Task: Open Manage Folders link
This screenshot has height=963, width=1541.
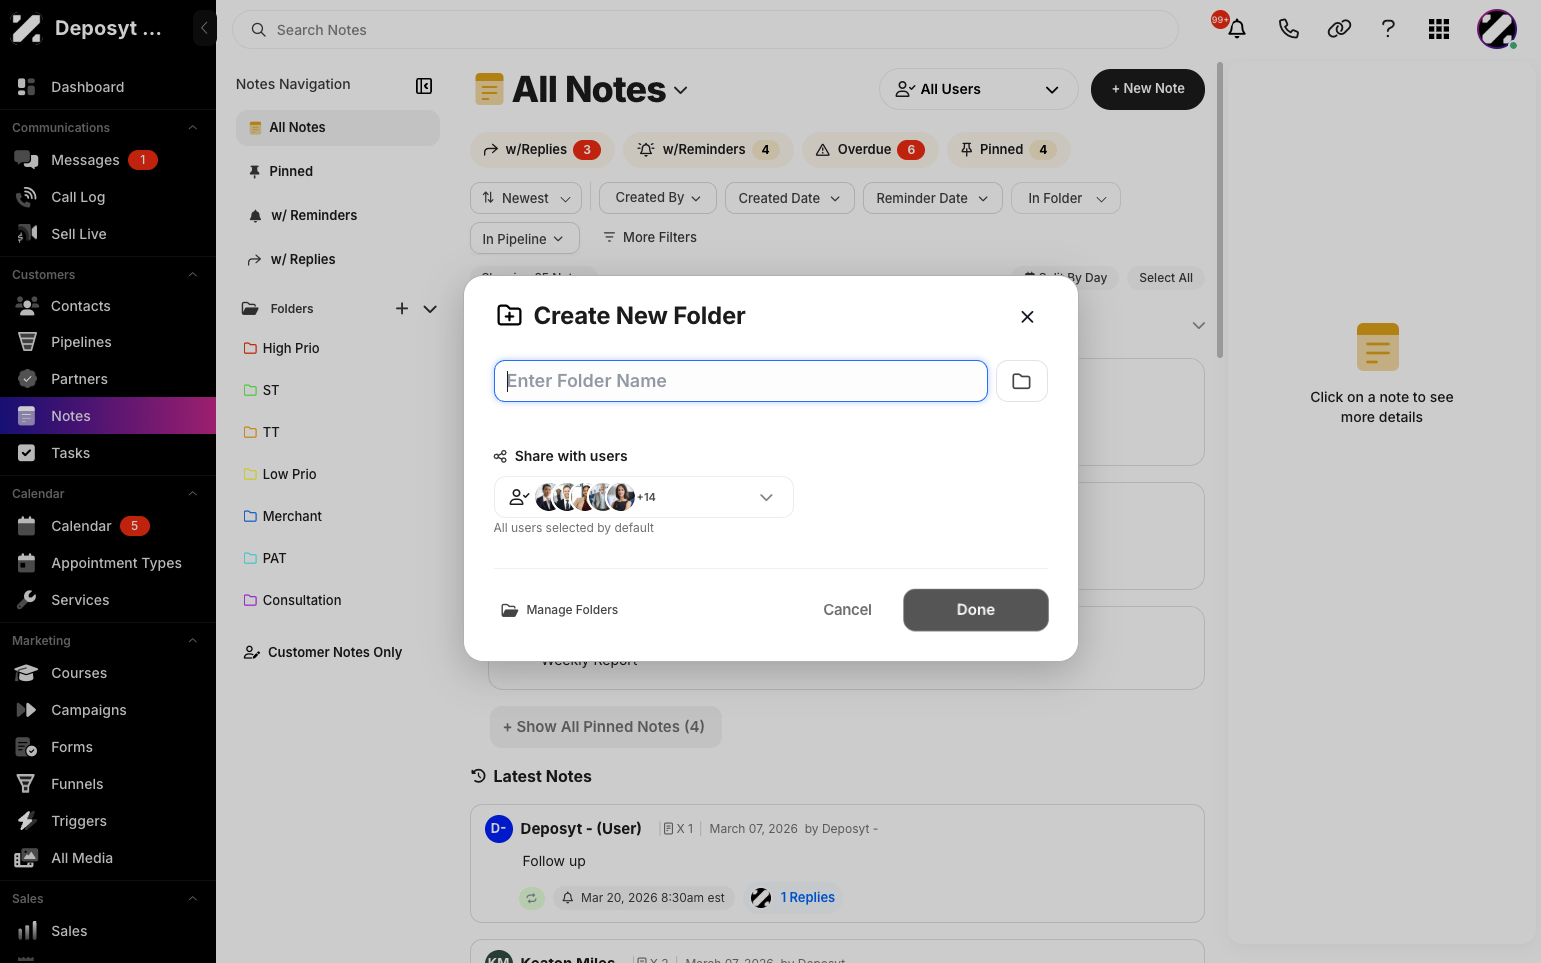Action: pyautogui.click(x=559, y=610)
